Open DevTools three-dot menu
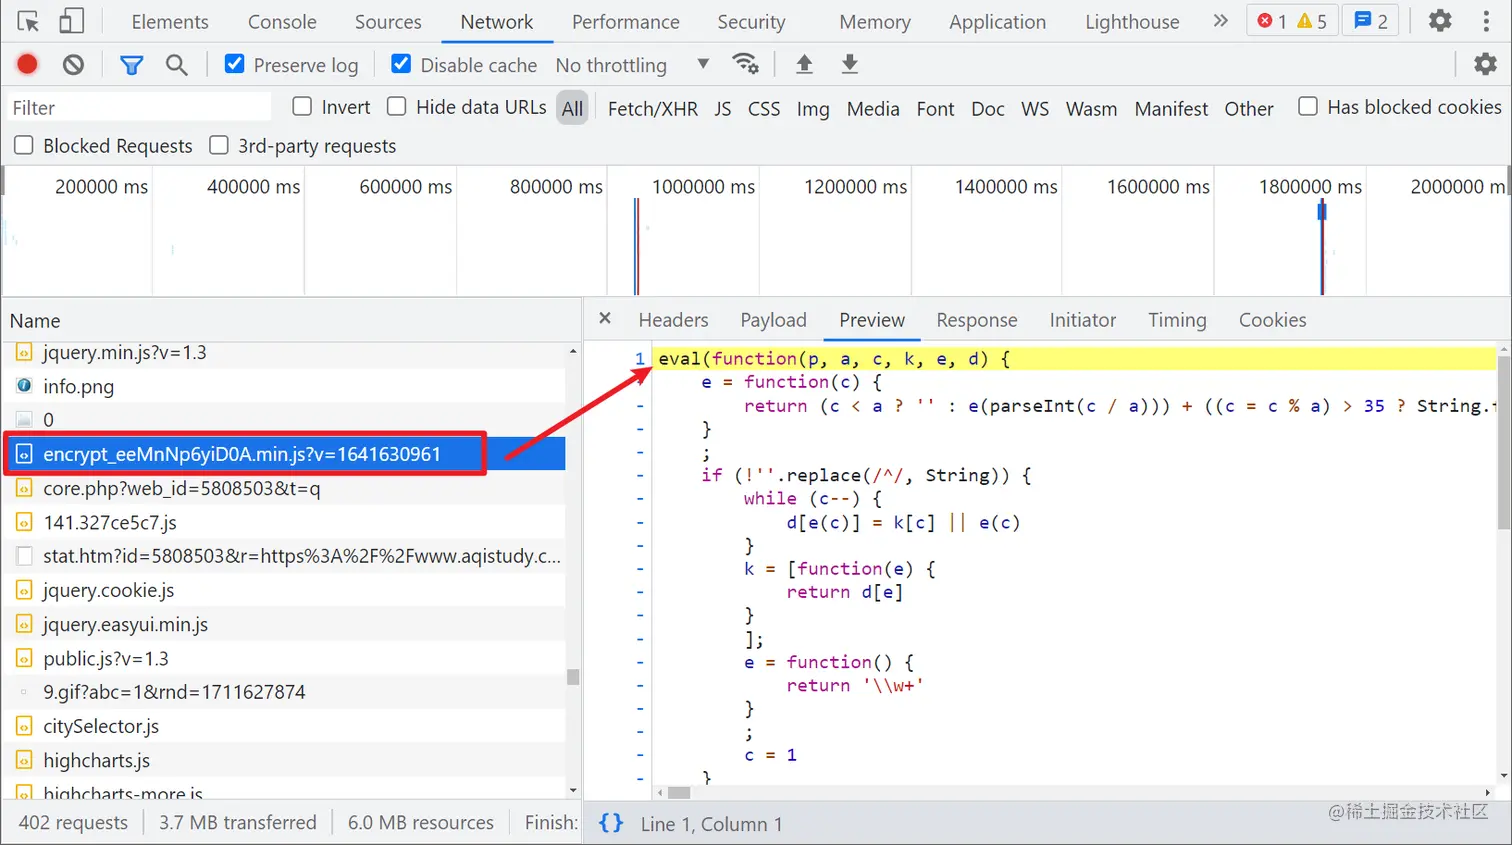 (1486, 21)
